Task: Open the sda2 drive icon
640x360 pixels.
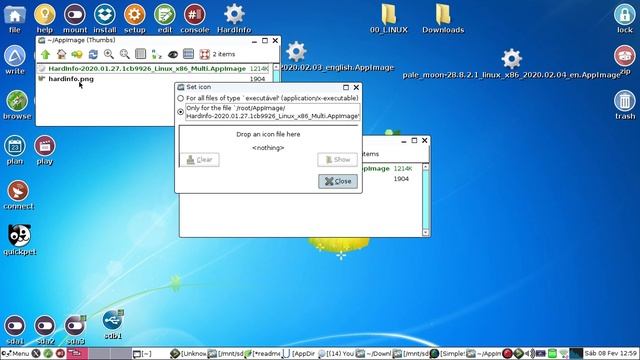Action: click(45, 330)
